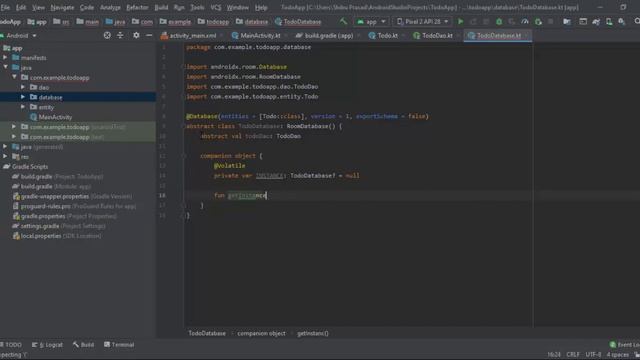Sync project with Gradle files icon

[x=596, y=21]
